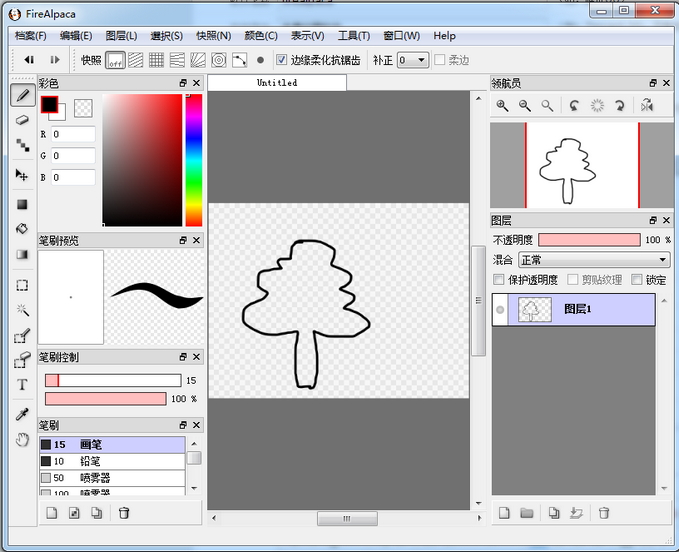679x552 pixels.
Task: Select the Magic Wand tool
Action: pyautogui.click(x=22, y=310)
